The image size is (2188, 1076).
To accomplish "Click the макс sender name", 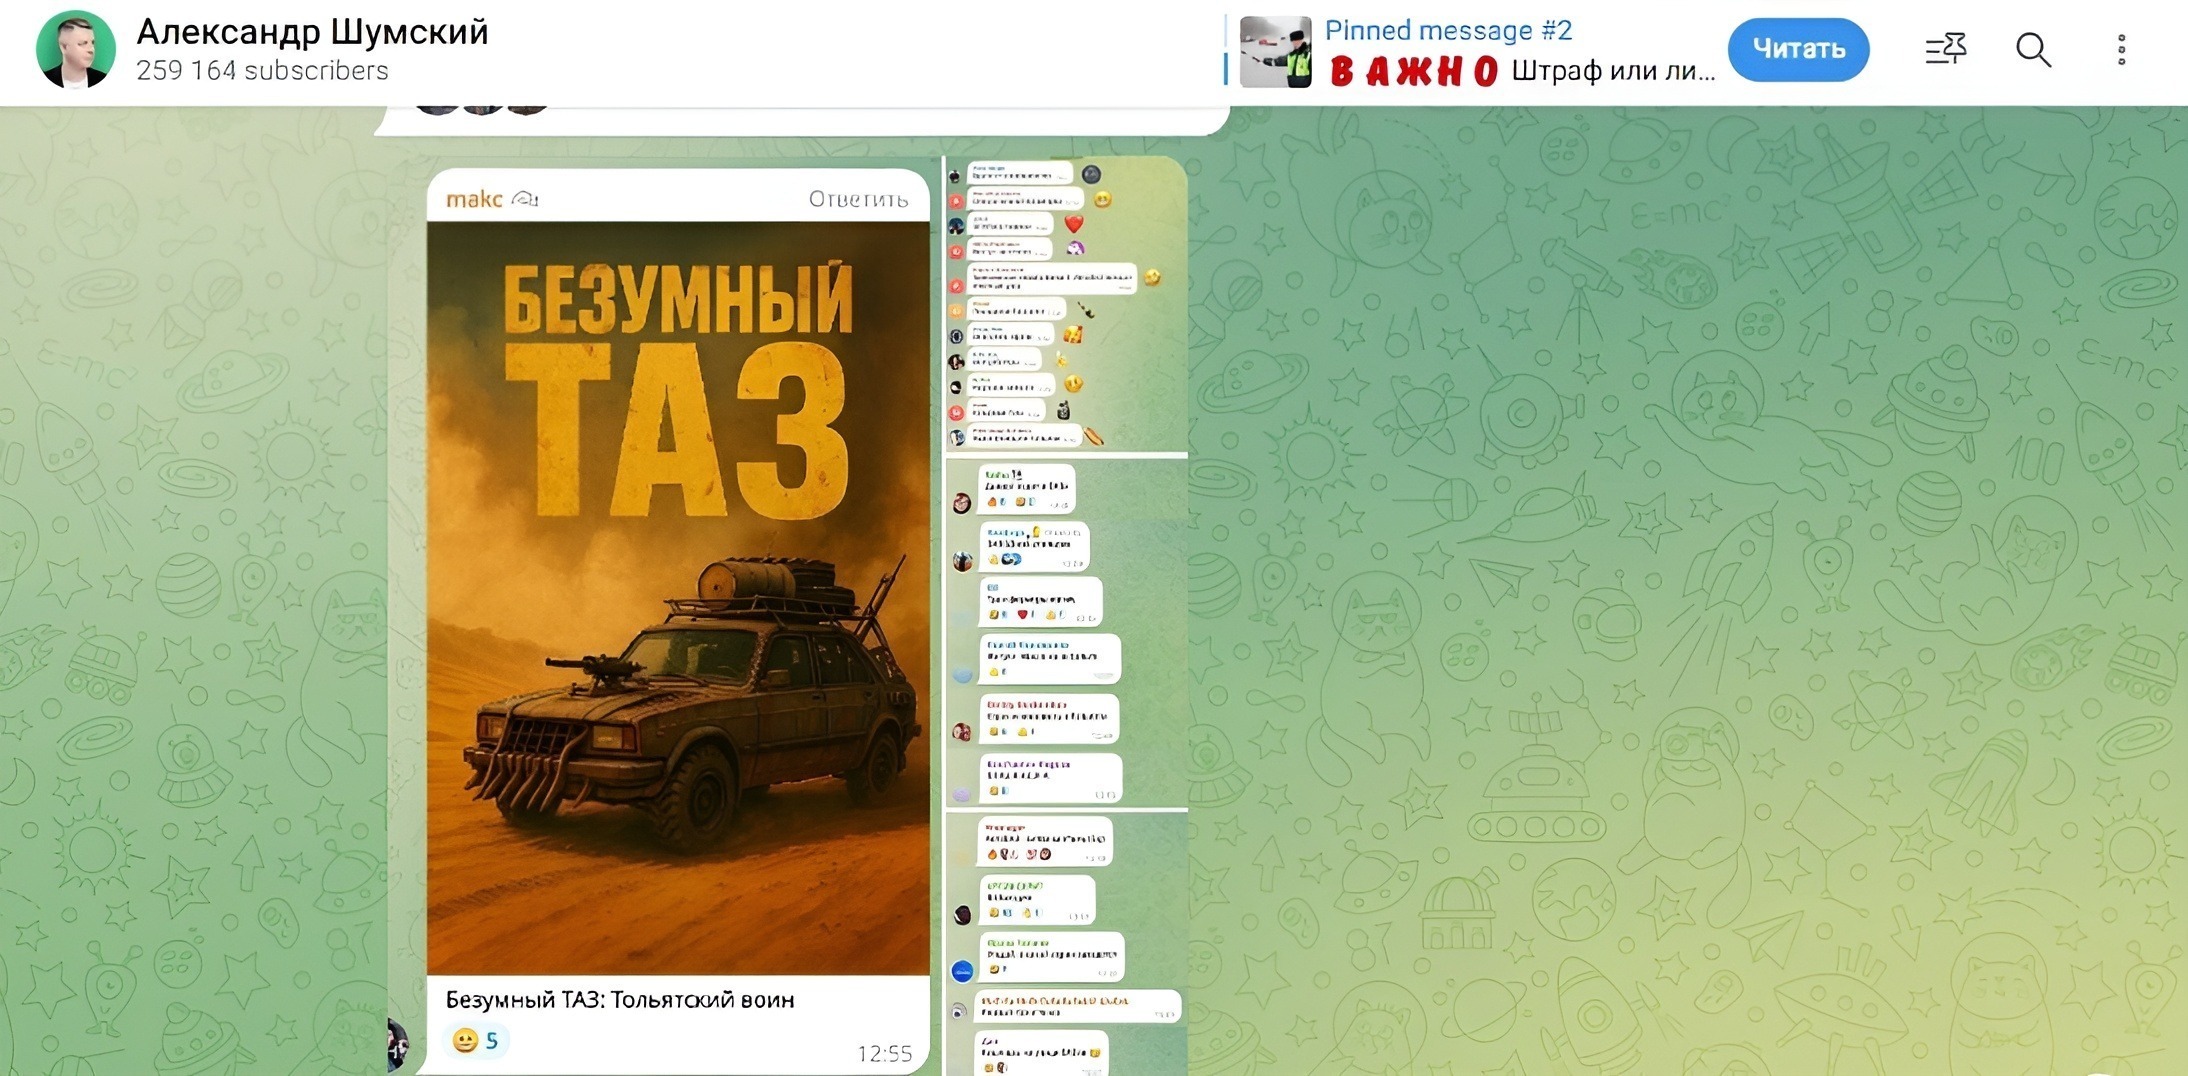I will pyautogui.click(x=474, y=199).
